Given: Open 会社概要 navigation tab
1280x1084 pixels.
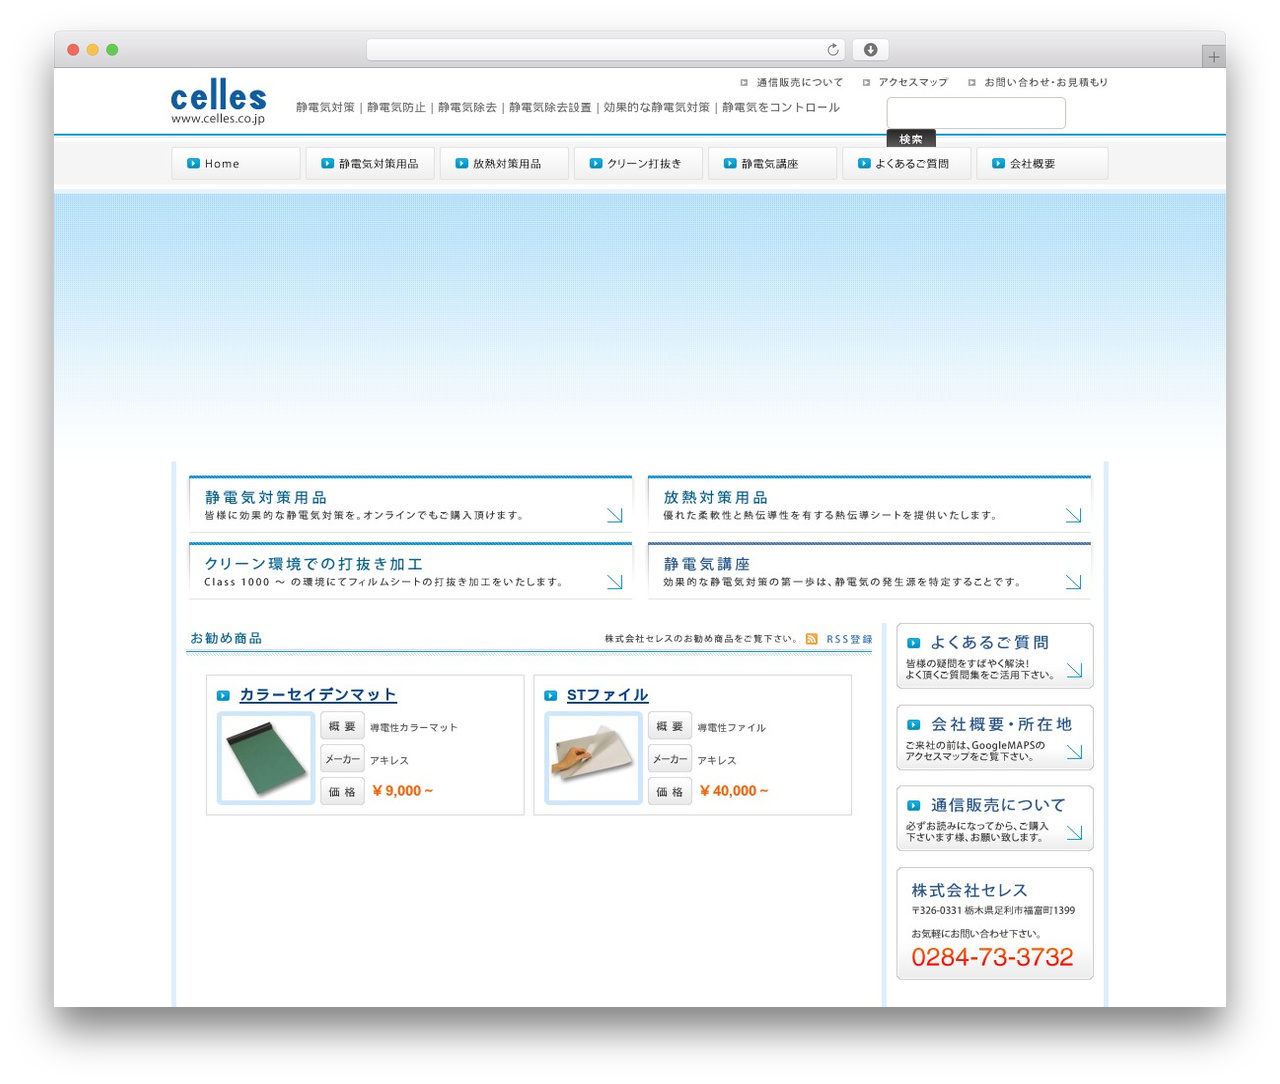Looking at the screenshot, I should (x=1041, y=163).
